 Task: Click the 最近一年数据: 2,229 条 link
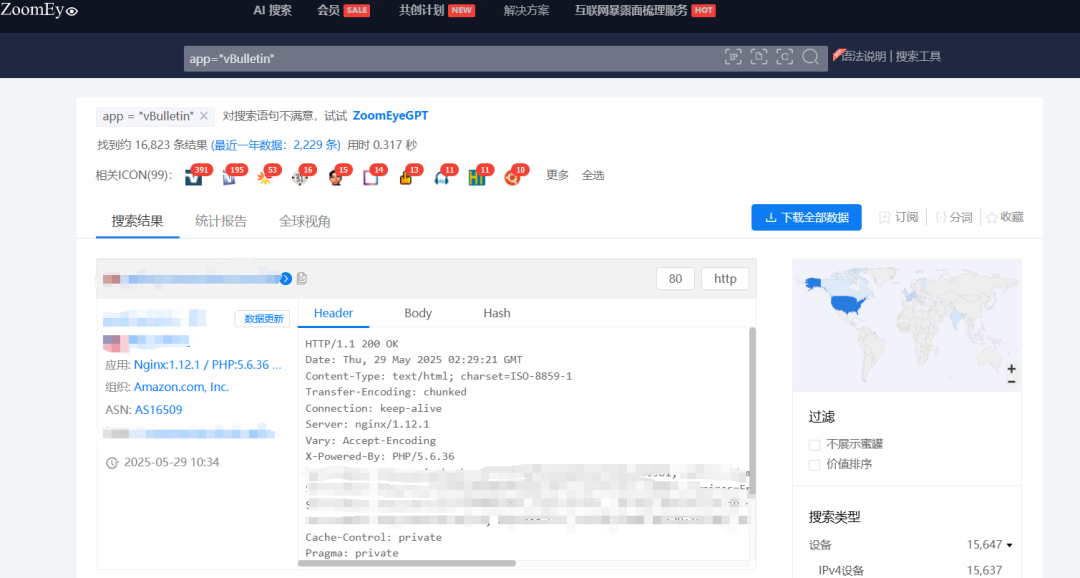pyautogui.click(x=276, y=145)
